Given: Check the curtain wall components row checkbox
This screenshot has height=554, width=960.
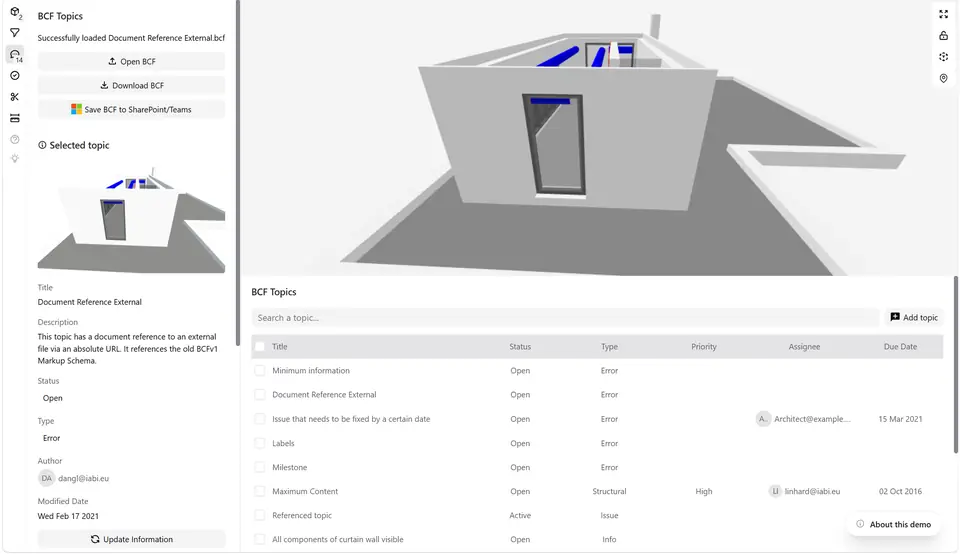Looking at the screenshot, I should pos(260,539).
